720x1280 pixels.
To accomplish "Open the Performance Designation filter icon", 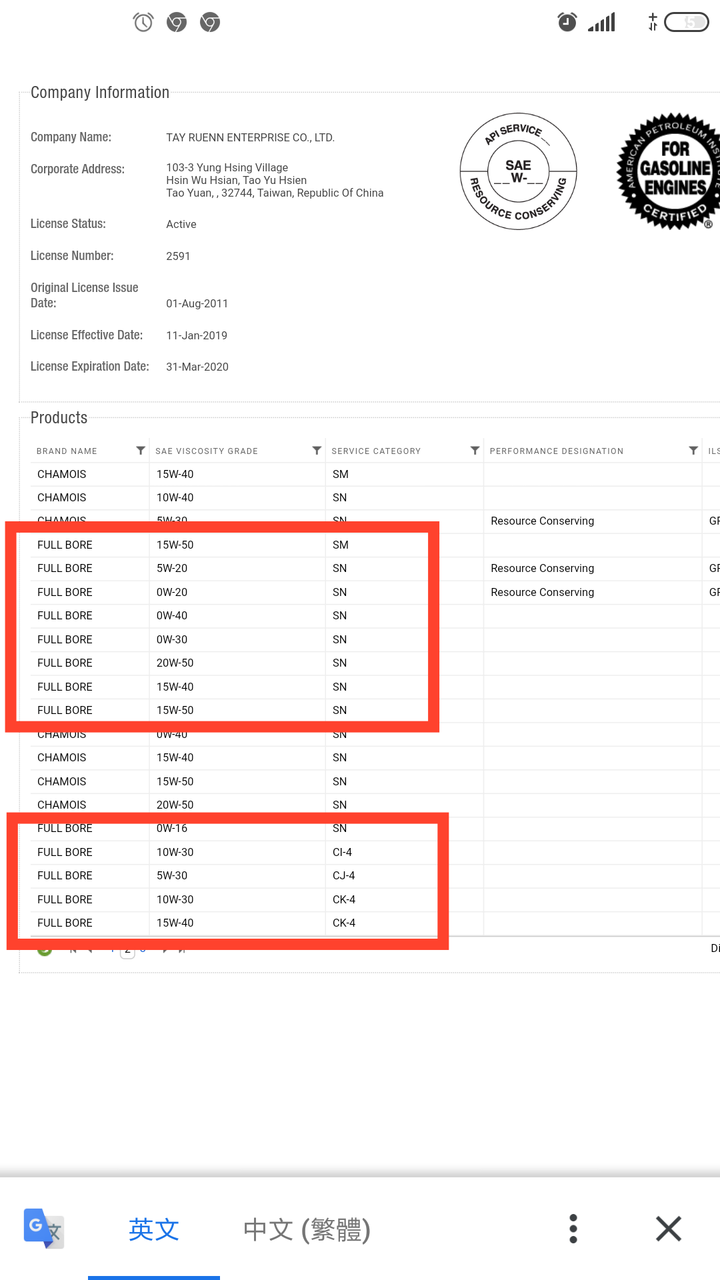I will pos(694,451).
